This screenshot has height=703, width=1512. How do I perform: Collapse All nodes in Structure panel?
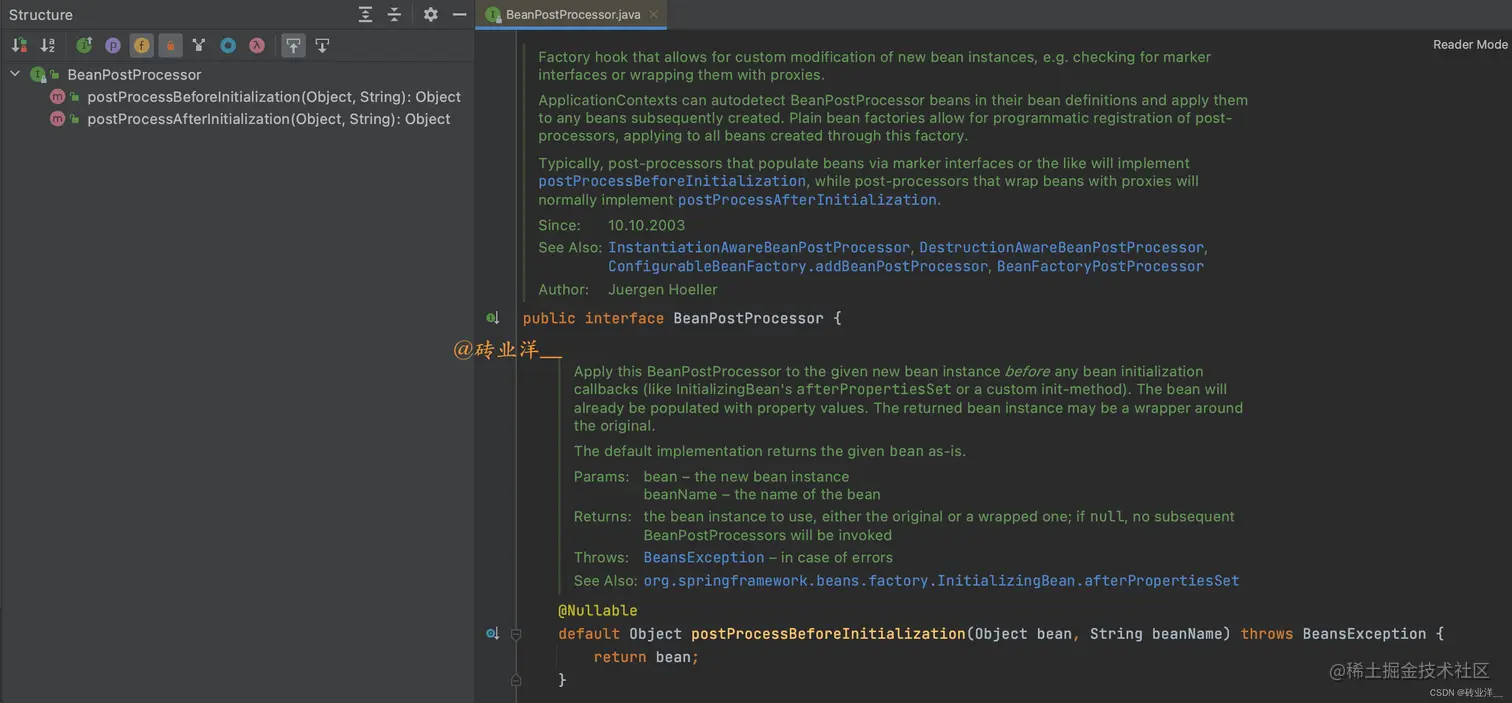(394, 14)
